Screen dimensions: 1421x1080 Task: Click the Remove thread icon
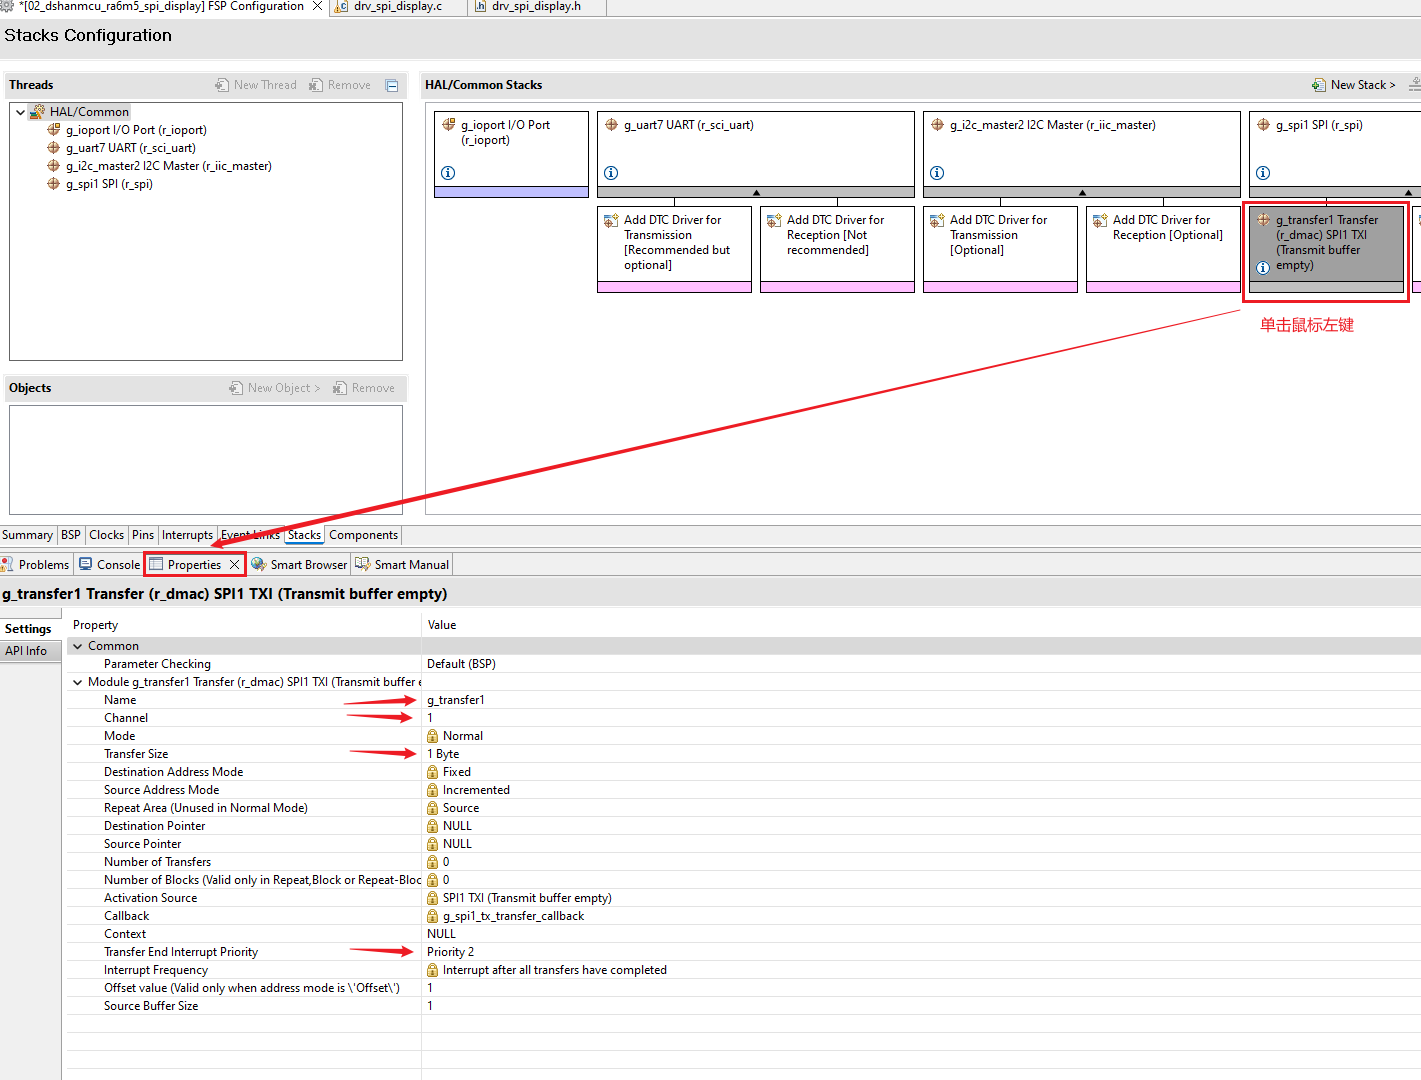(x=316, y=85)
